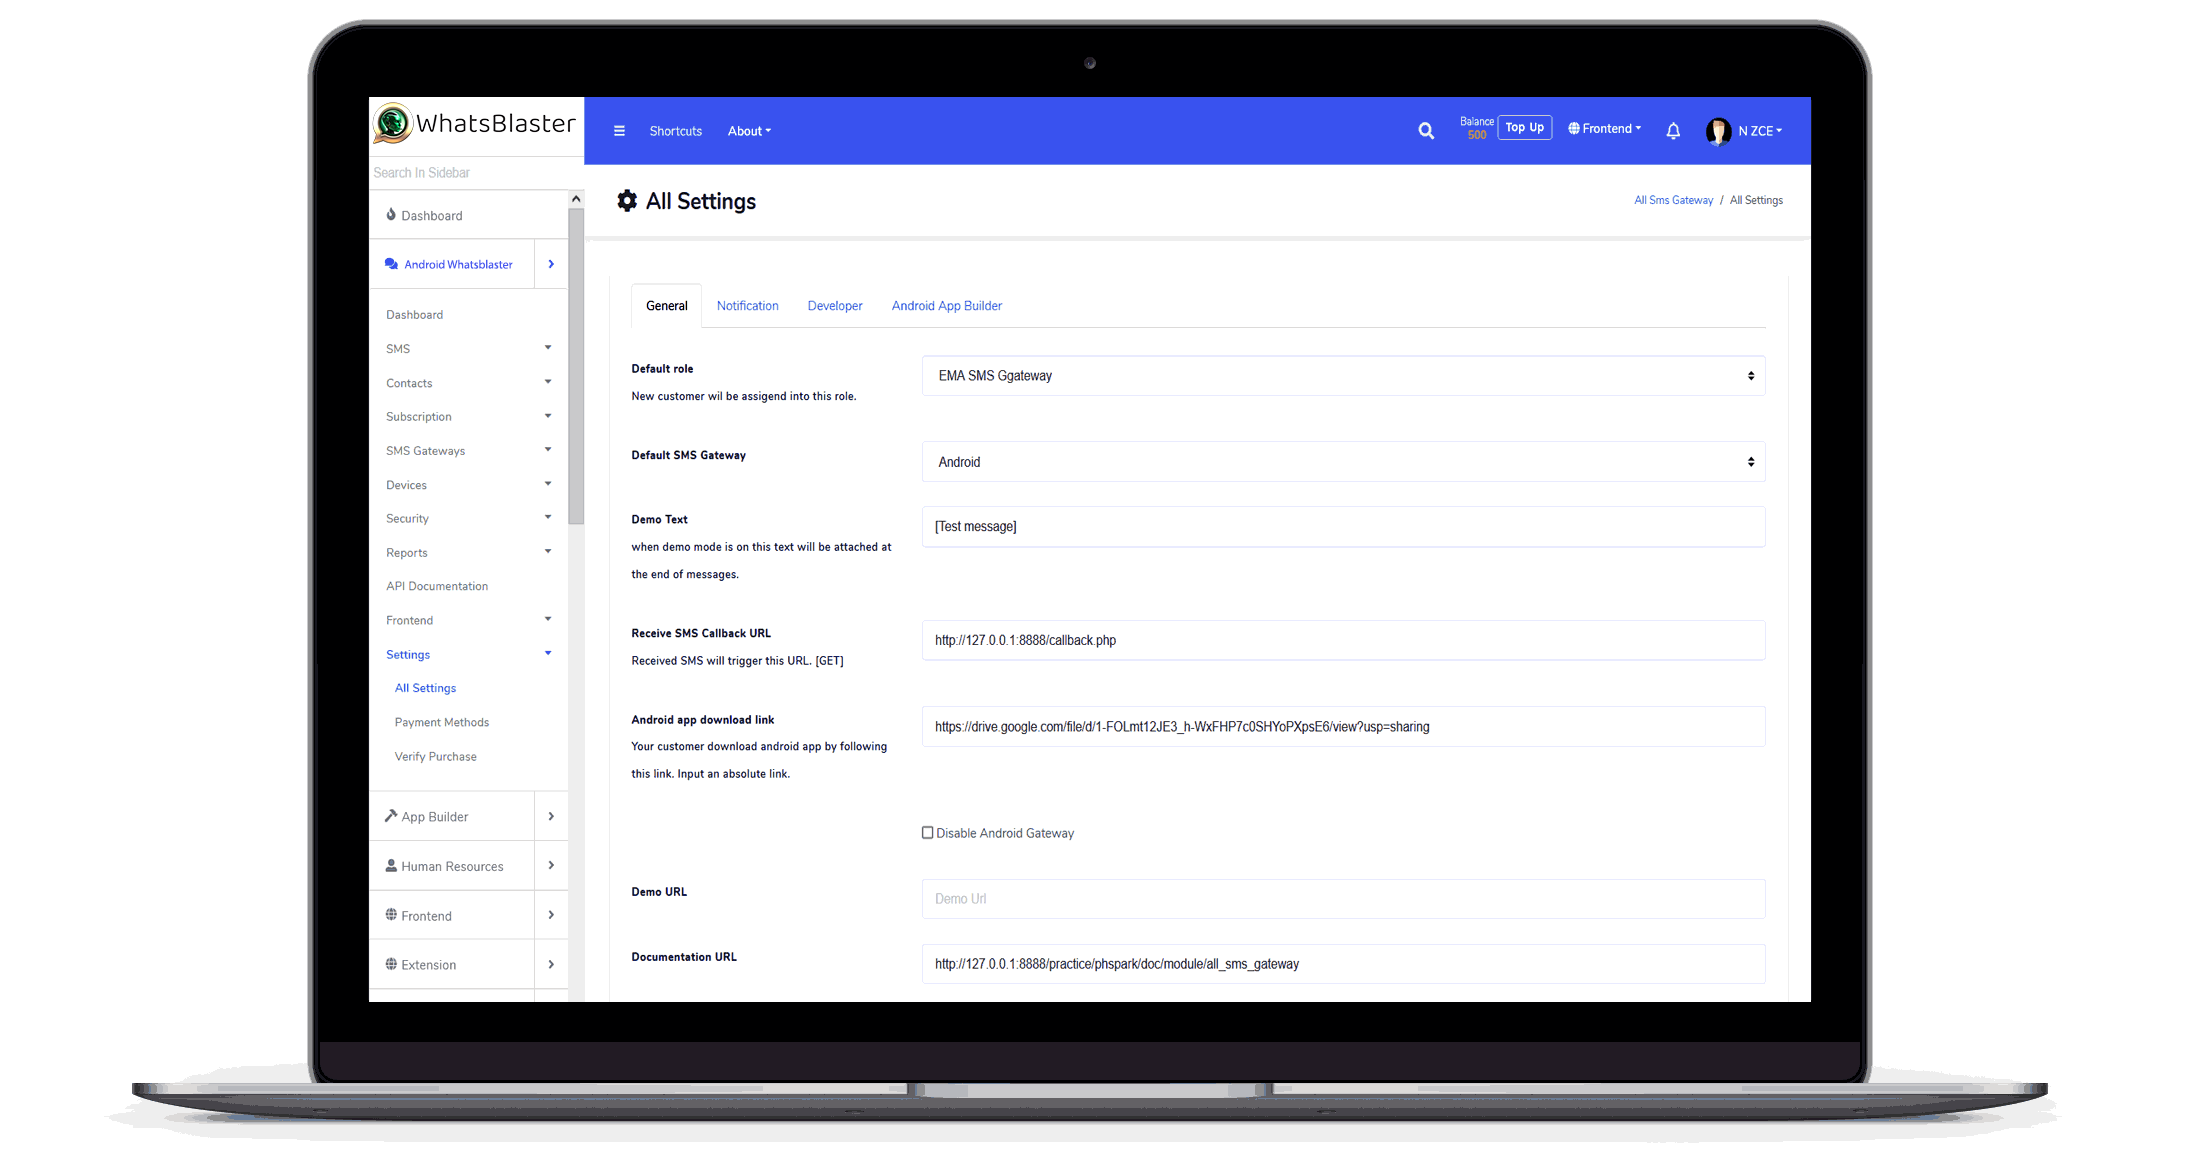Click the sidebar scrollbar up arrow
The height and width of the screenshot is (1166, 2204).
coord(576,200)
